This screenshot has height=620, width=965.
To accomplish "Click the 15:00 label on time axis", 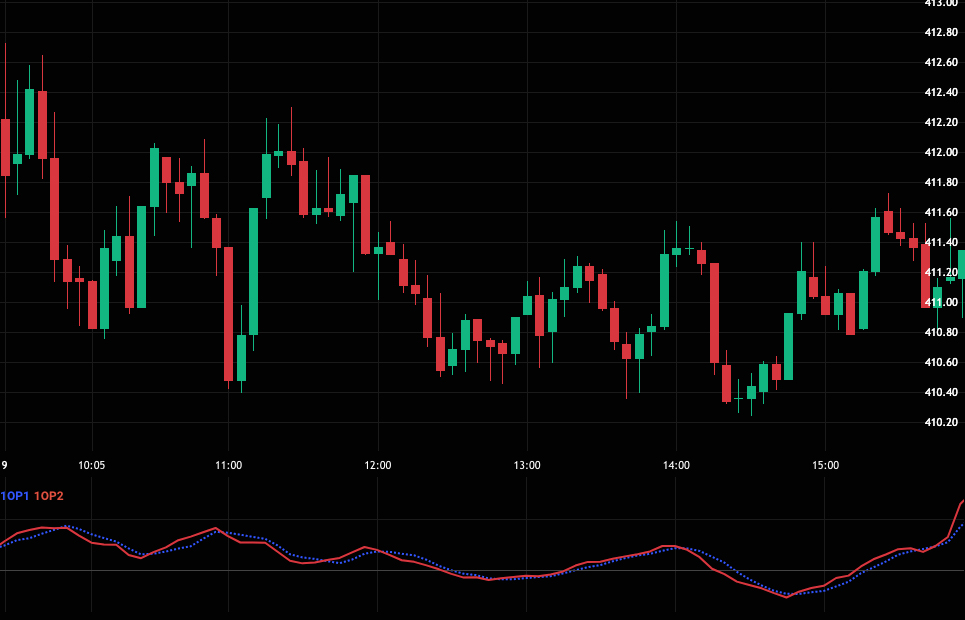I will point(825,465).
